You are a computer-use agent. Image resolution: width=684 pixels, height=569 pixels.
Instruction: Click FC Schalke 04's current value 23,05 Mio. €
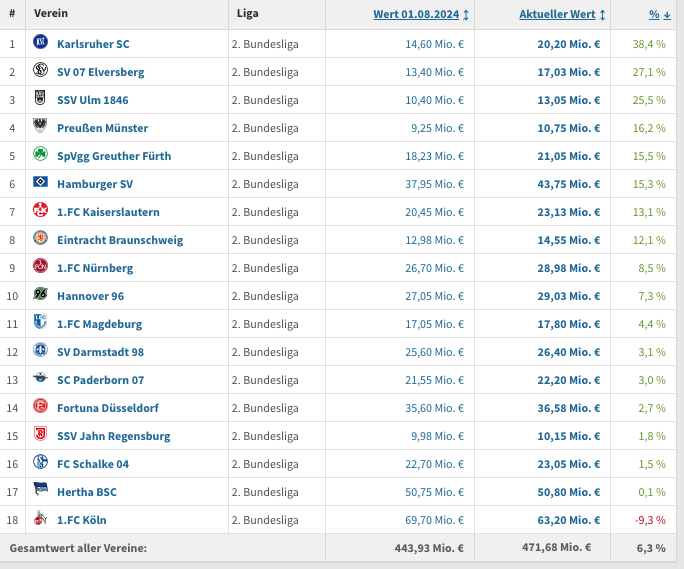[569, 464]
